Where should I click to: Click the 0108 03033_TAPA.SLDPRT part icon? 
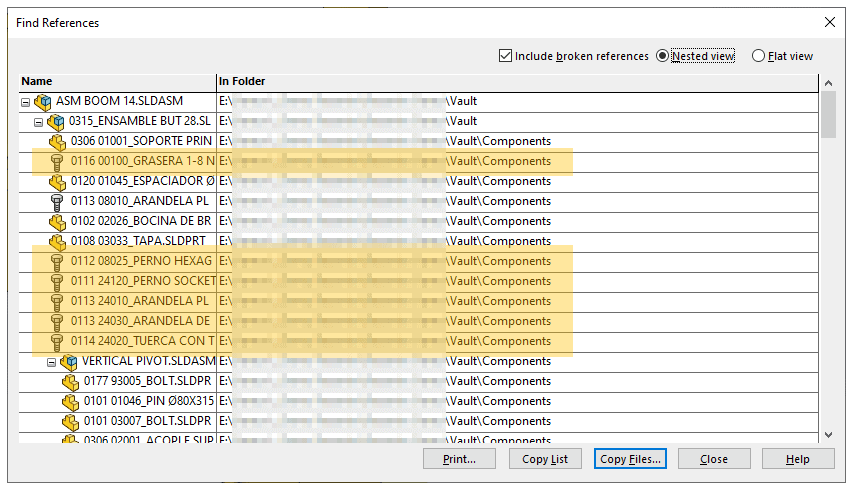pyautogui.click(x=57, y=241)
